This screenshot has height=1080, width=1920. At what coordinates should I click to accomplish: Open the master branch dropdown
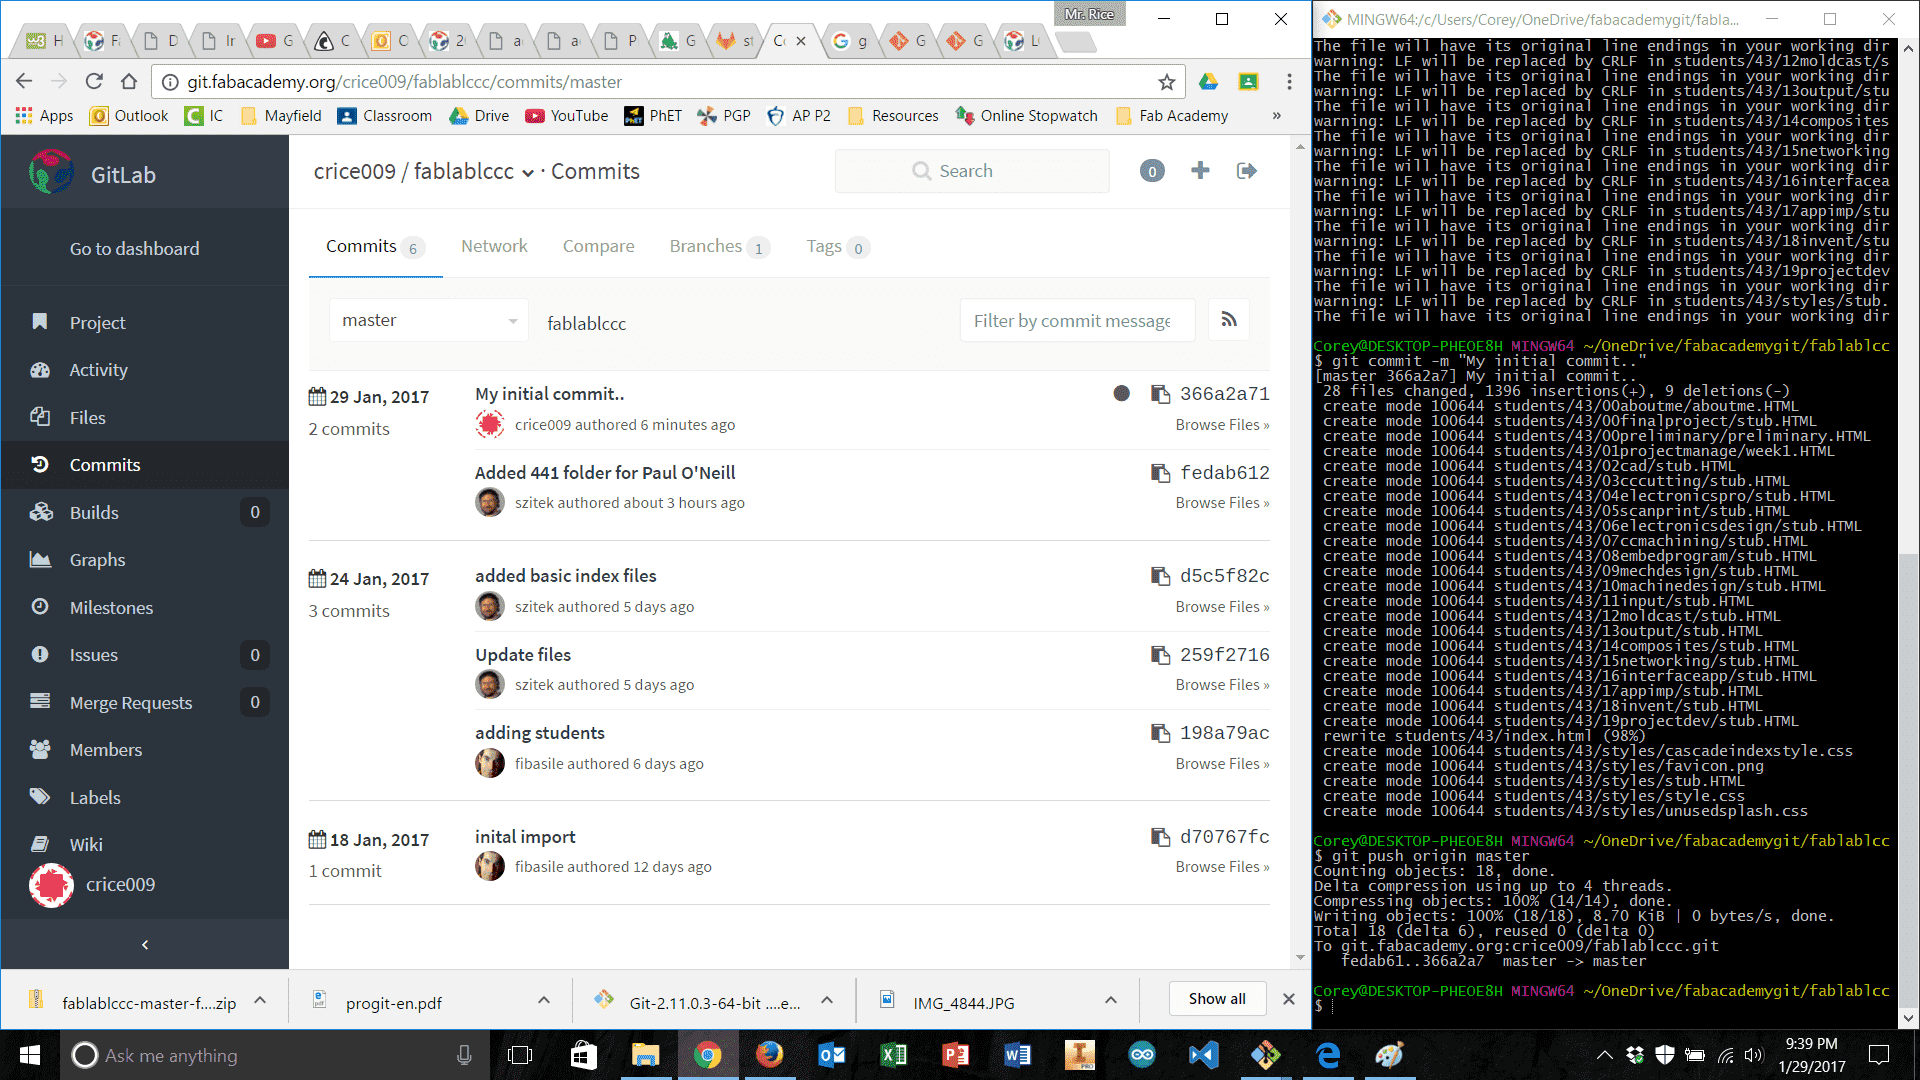point(428,320)
